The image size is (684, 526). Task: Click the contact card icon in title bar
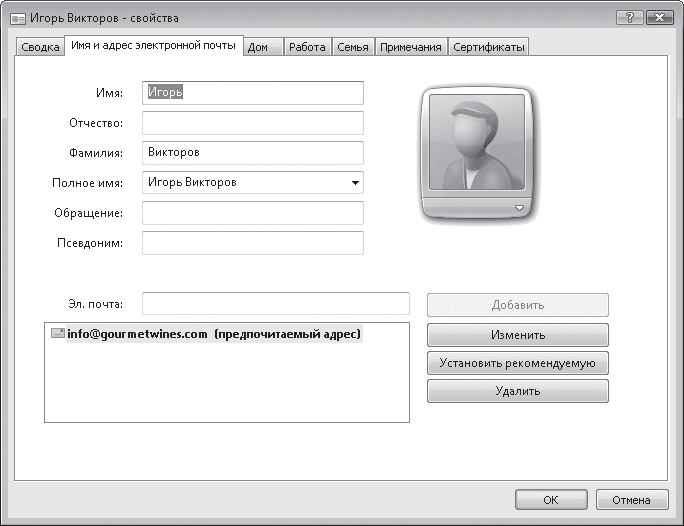[x=17, y=18]
